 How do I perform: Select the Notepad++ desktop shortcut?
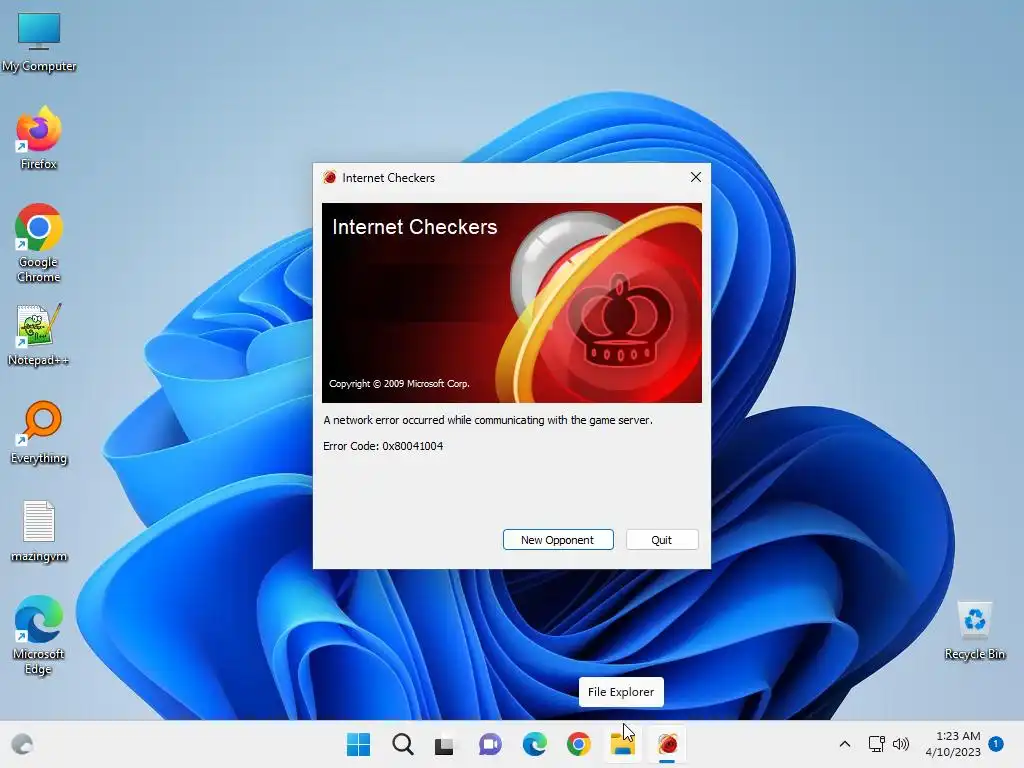[x=39, y=334]
